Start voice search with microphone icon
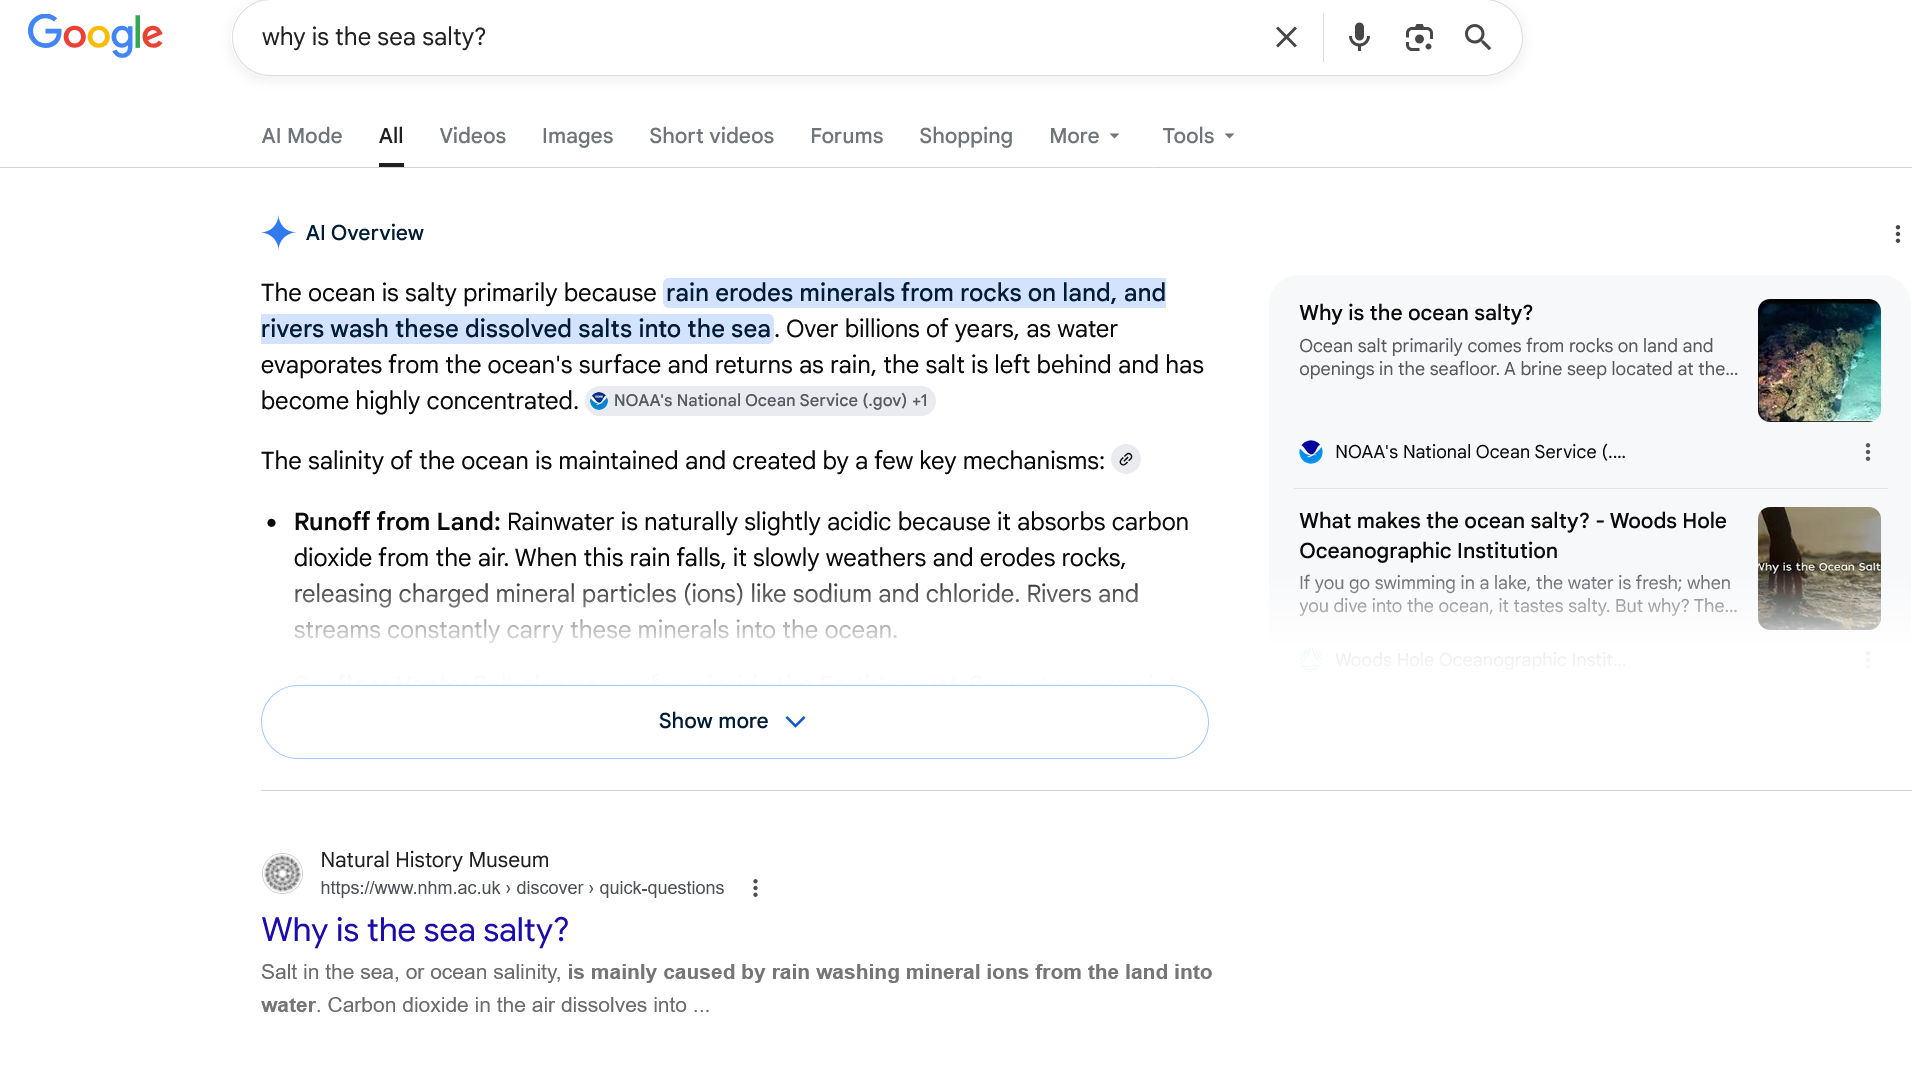Image resolution: width=1912 pixels, height=1069 pixels. point(1359,37)
